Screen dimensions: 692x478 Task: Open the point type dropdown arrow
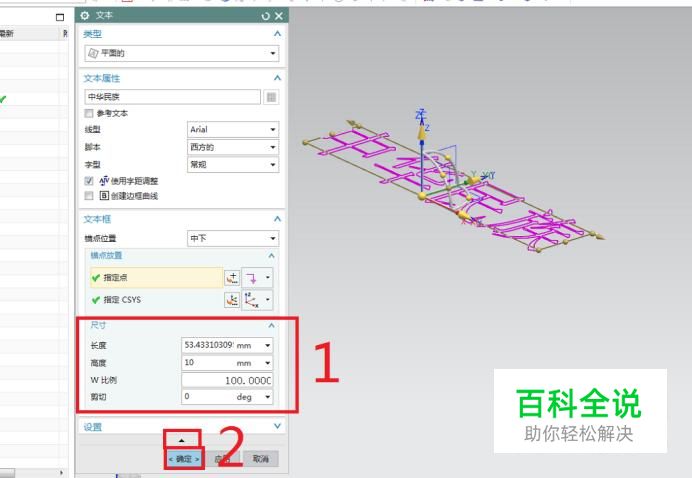[267, 278]
